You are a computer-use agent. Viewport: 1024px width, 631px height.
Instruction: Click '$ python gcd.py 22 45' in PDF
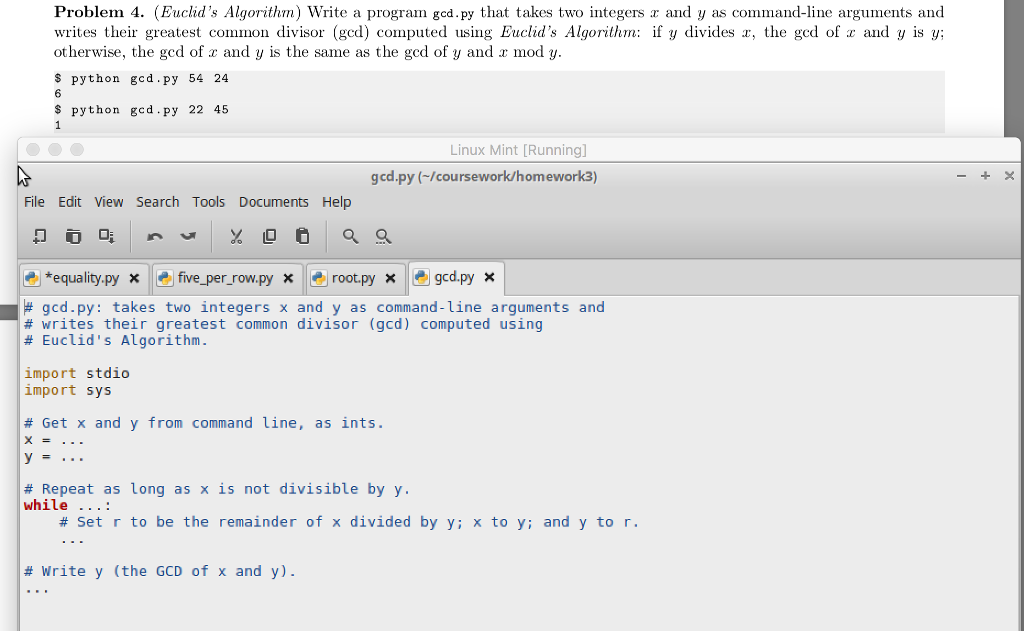click(x=141, y=110)
